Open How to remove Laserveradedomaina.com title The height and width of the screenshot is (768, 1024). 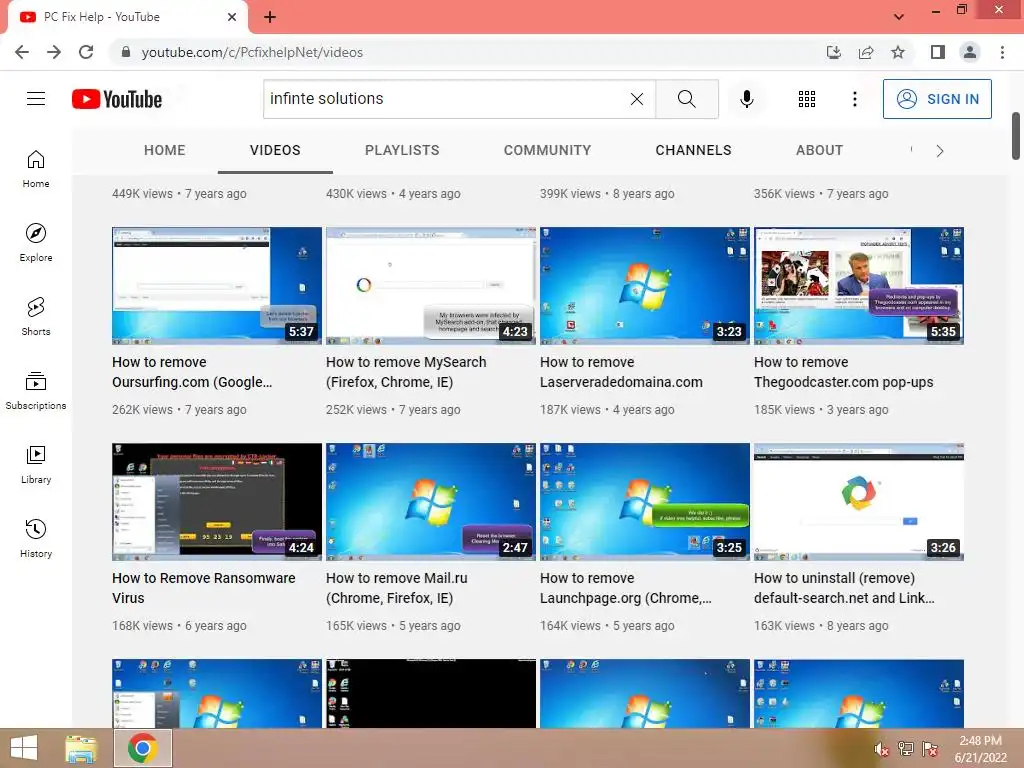click(x=621, y=372)
